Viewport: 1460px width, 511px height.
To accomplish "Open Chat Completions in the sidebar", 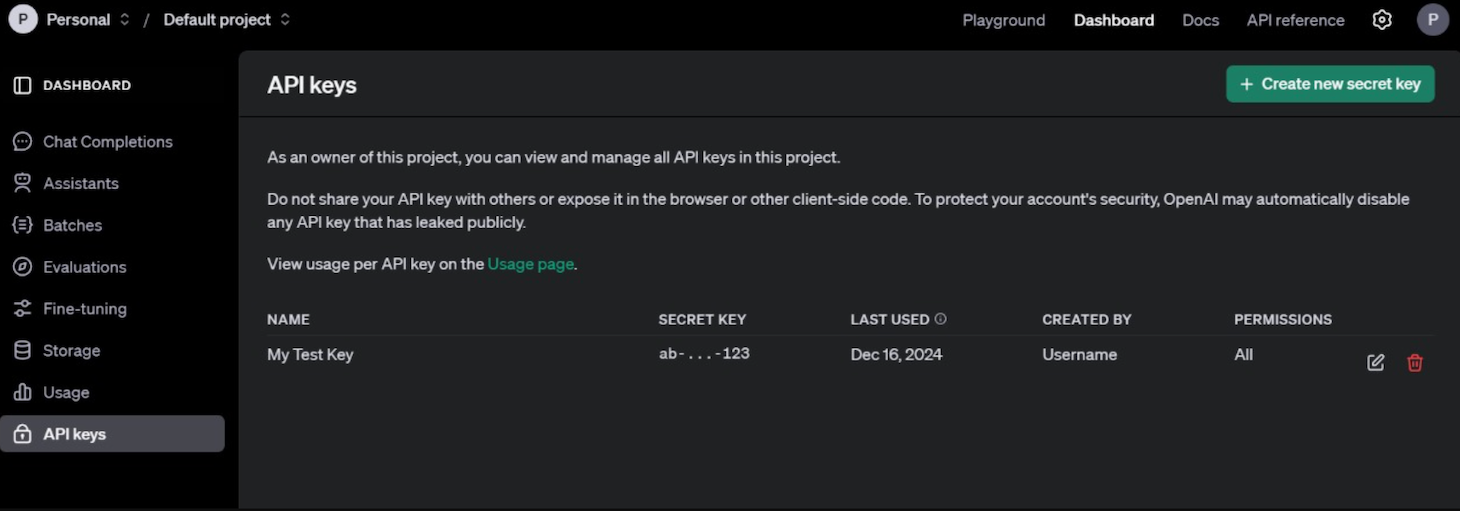I will coord(107,142).
